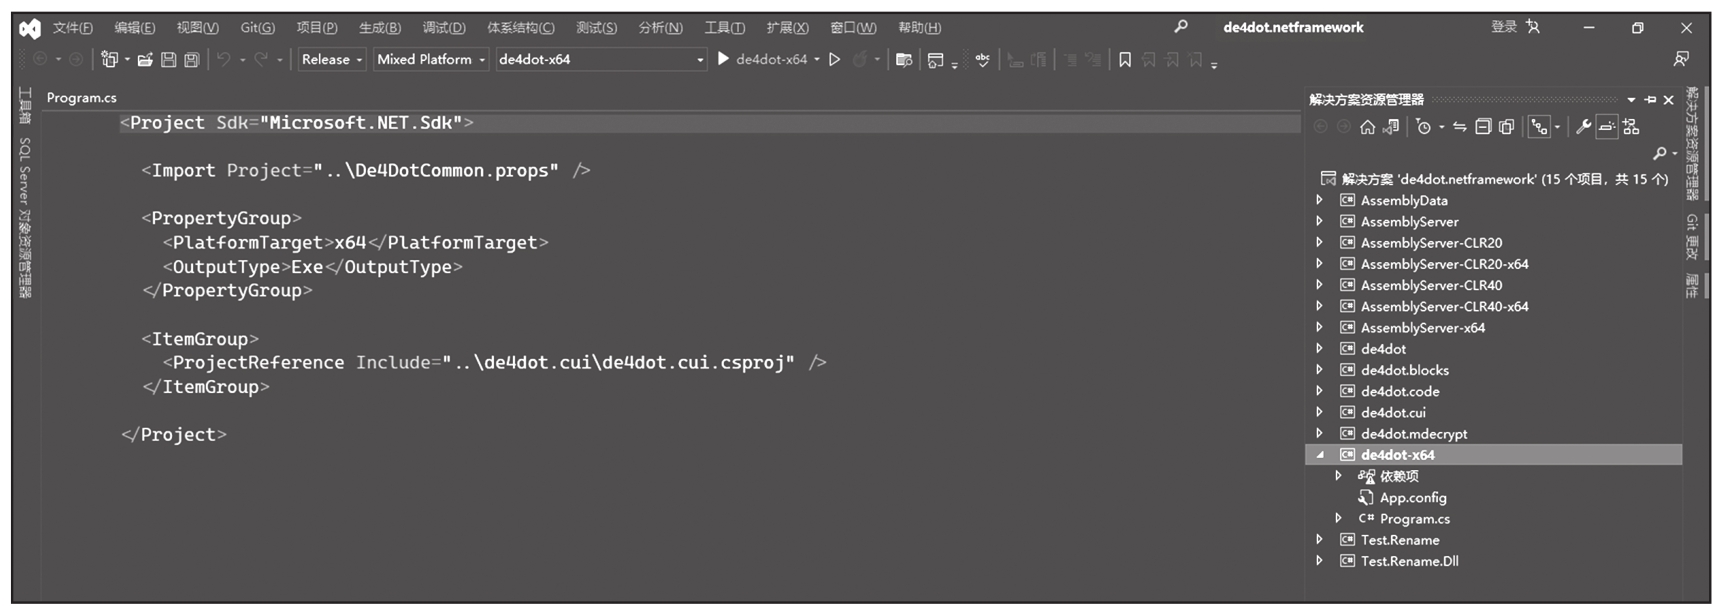1727x615 pixels.
Task: Open the 文件(F) menu
Action: [x=72, y=28]
